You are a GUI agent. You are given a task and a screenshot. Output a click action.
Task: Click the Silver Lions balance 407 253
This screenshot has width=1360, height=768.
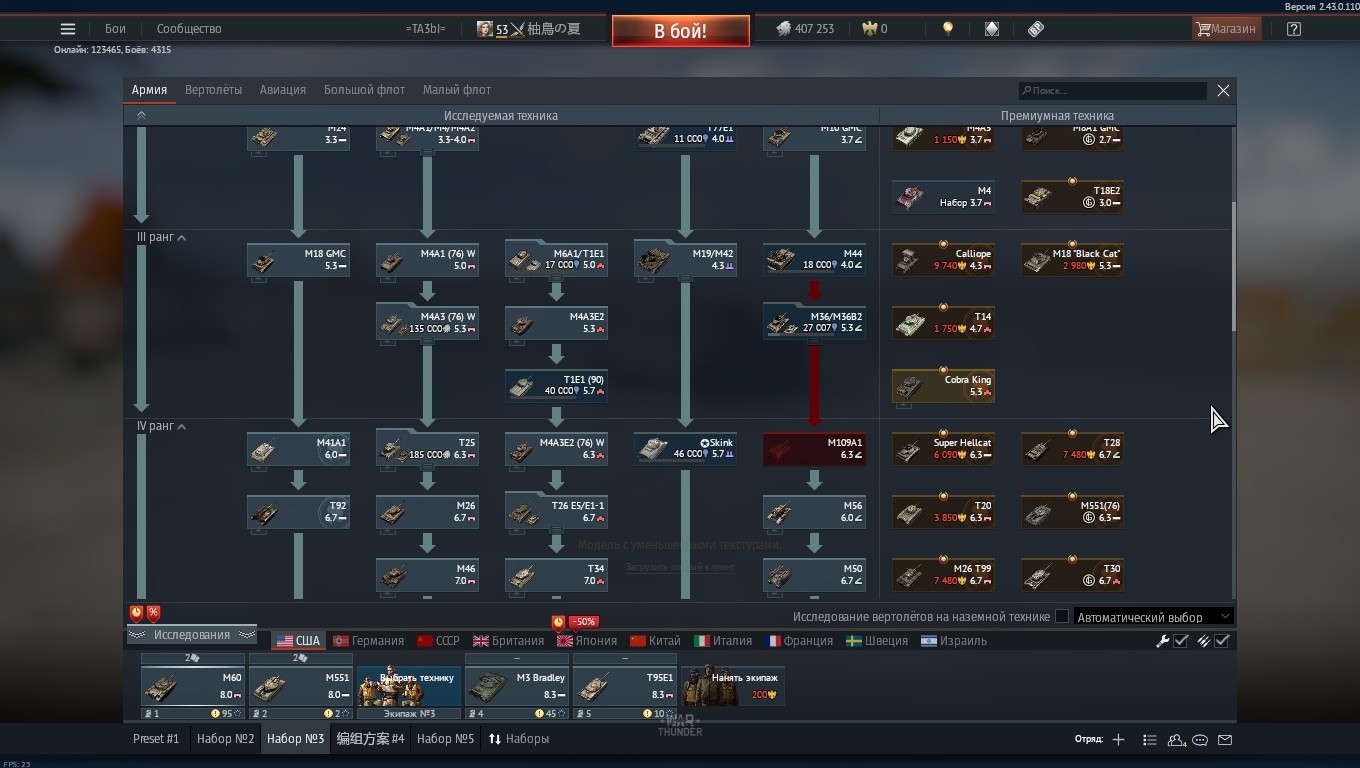pos(805,29)
